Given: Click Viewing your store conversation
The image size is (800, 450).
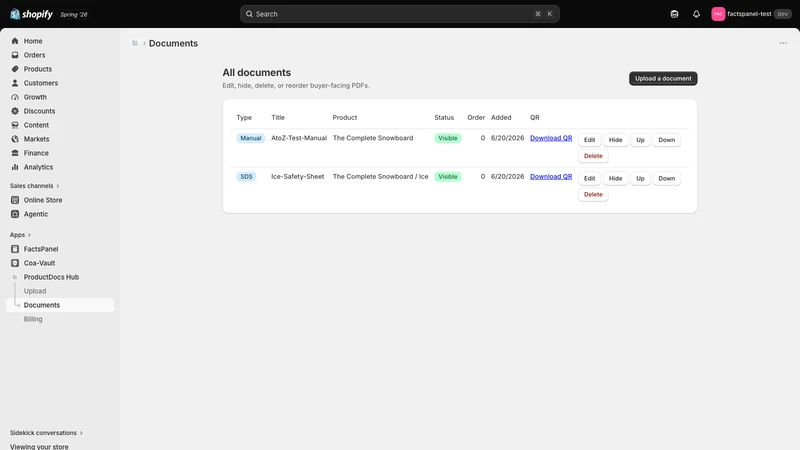Looking at the screenshot, I should coord(39,446).
